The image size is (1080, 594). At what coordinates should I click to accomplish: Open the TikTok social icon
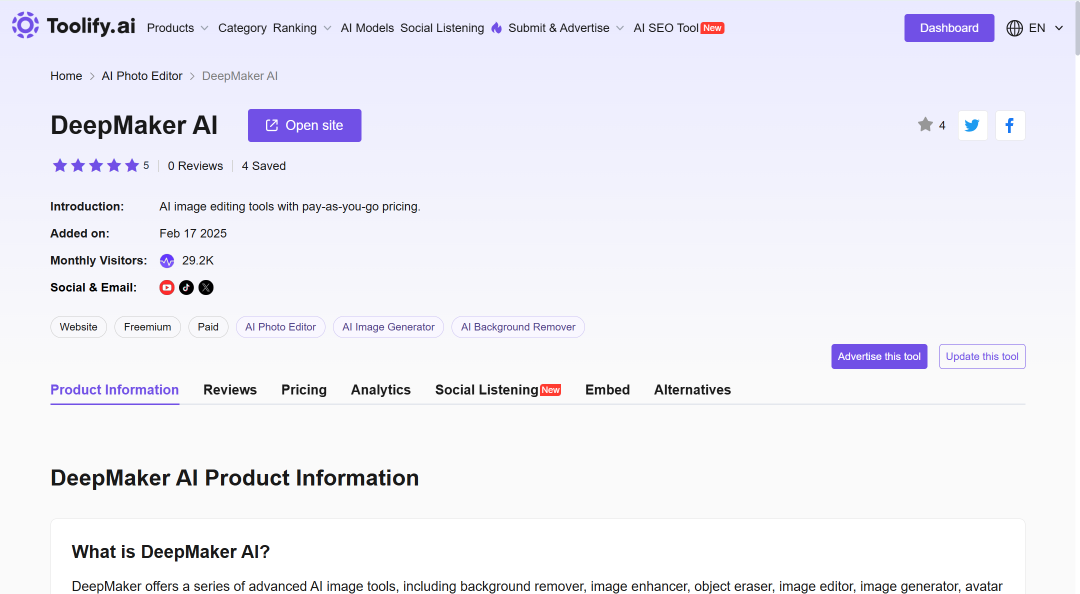pos(187,287)
